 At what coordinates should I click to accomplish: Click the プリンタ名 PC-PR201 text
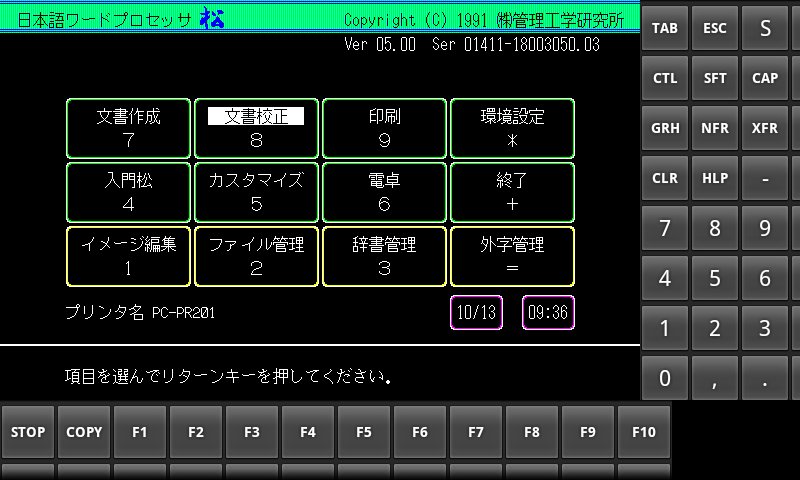click(x=140, y=312)
